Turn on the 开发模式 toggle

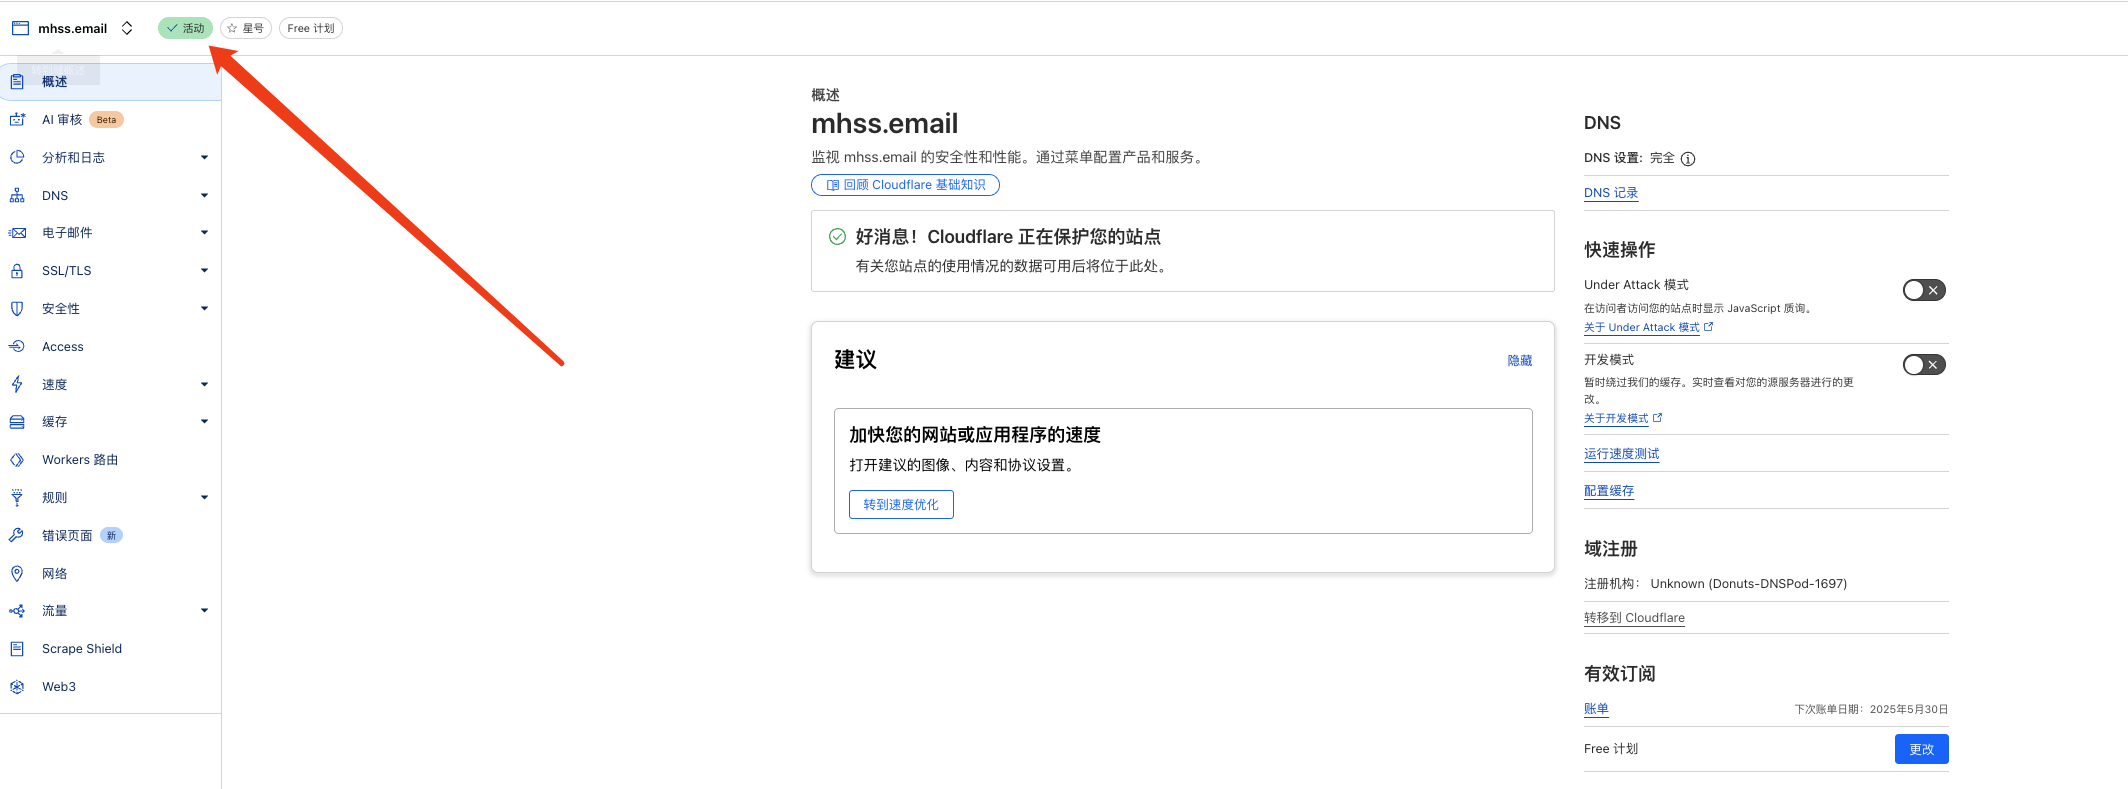(x=1924, y=365)
